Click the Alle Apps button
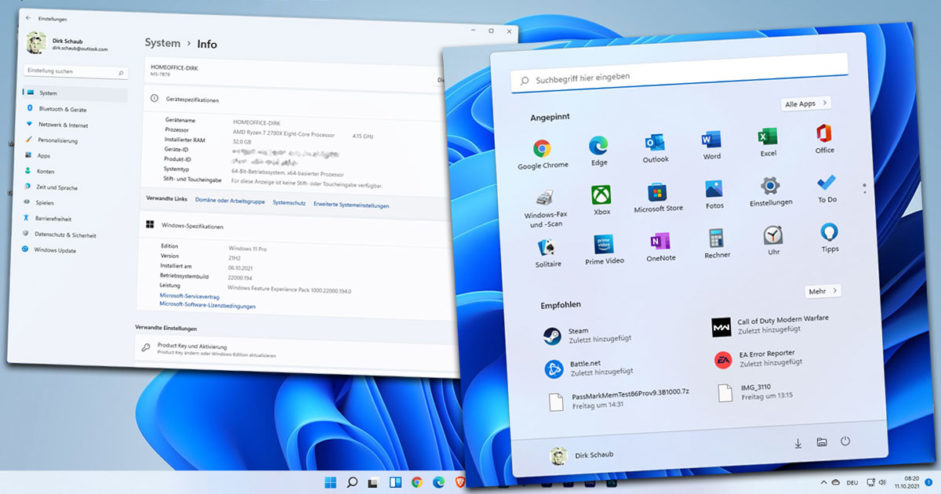 (x=805, y=104)
